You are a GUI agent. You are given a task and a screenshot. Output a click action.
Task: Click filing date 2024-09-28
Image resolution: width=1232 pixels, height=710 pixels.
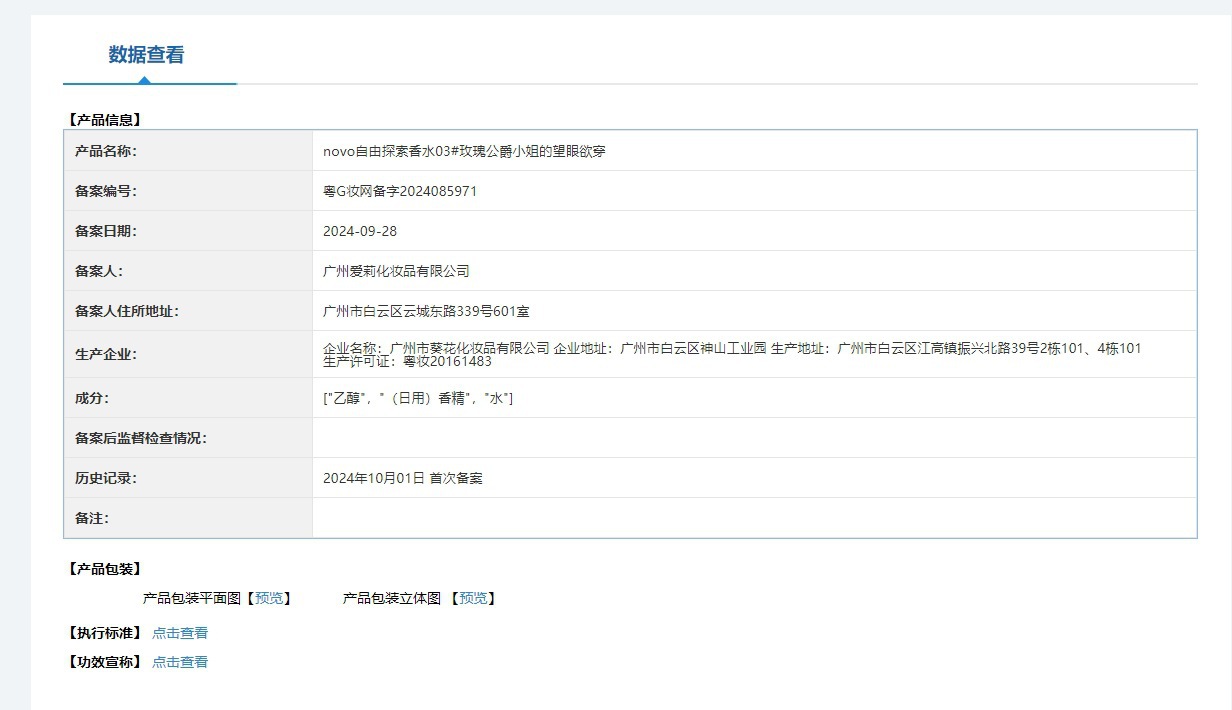click(360, 231)
